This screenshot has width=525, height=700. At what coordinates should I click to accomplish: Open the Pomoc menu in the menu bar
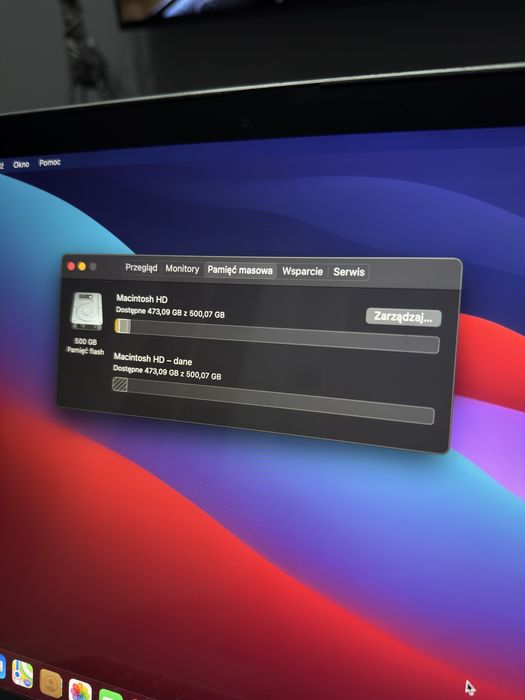pyautogui.click(x=50, y=162)
